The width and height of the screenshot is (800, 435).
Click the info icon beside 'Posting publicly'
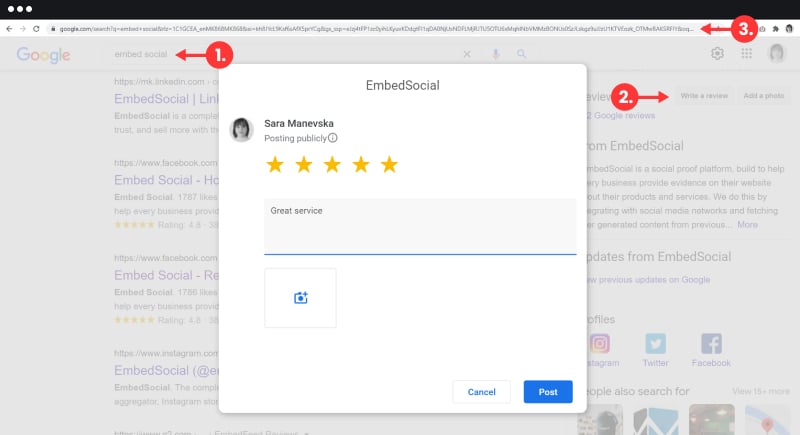coord(333,138)
